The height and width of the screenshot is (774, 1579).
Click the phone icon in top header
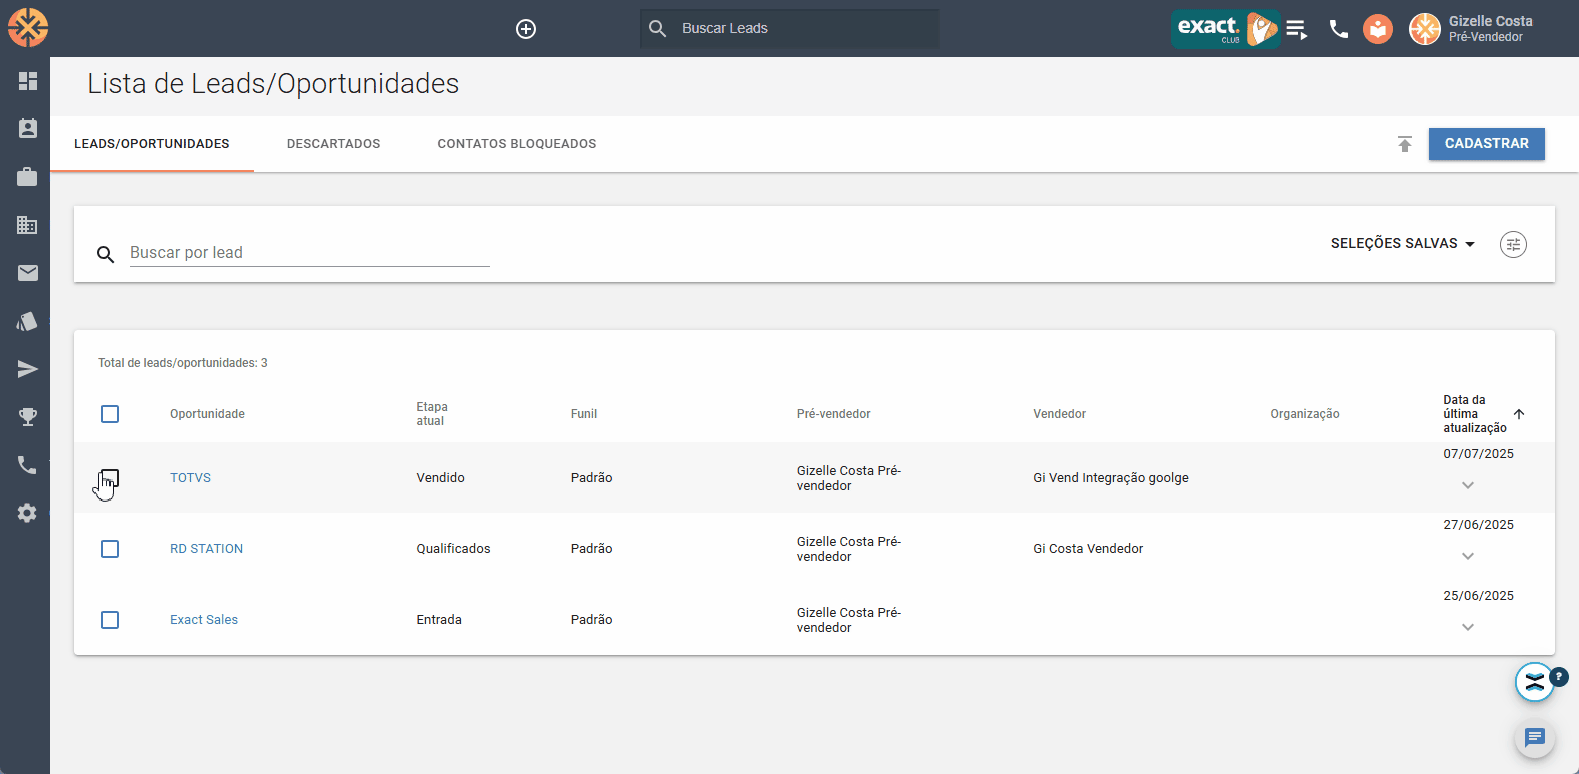point(1339,29)
